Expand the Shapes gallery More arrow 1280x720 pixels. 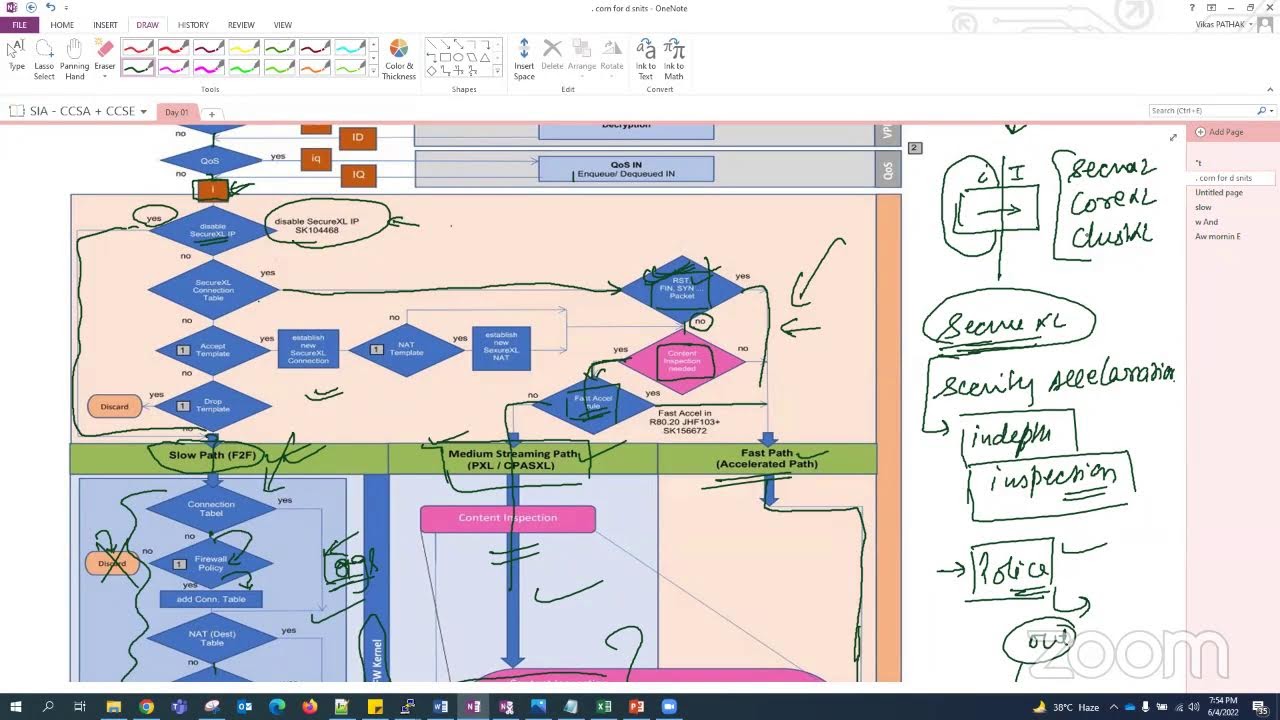coord(498,73)
